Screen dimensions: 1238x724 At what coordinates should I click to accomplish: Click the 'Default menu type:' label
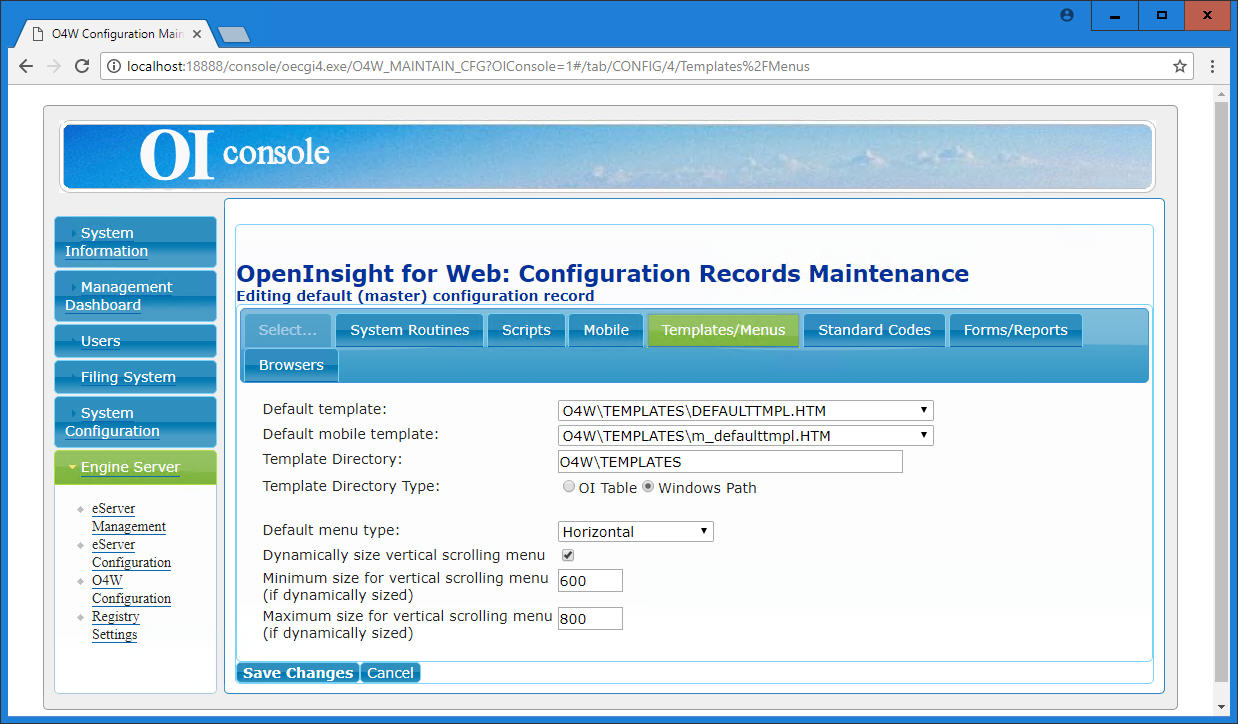pos(331,530)
